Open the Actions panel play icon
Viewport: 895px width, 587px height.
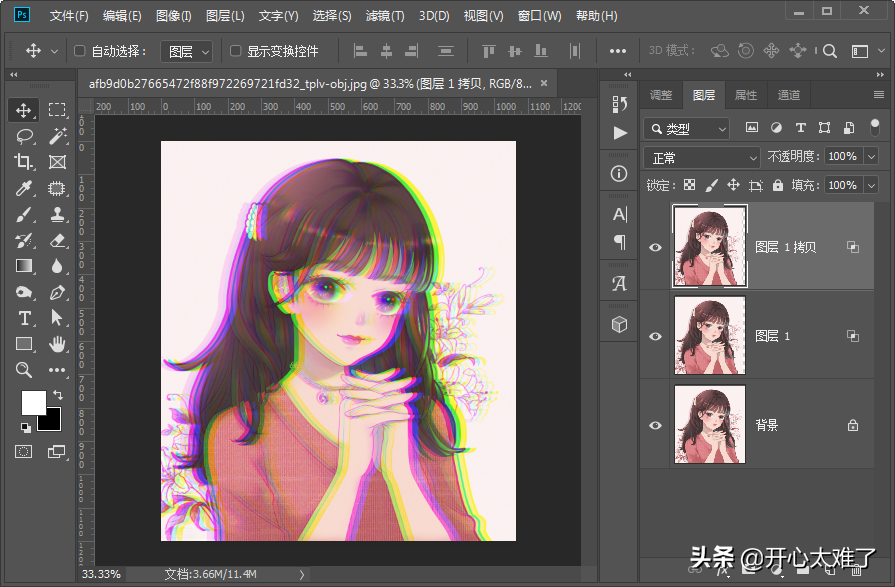click(x=619, y=133)
